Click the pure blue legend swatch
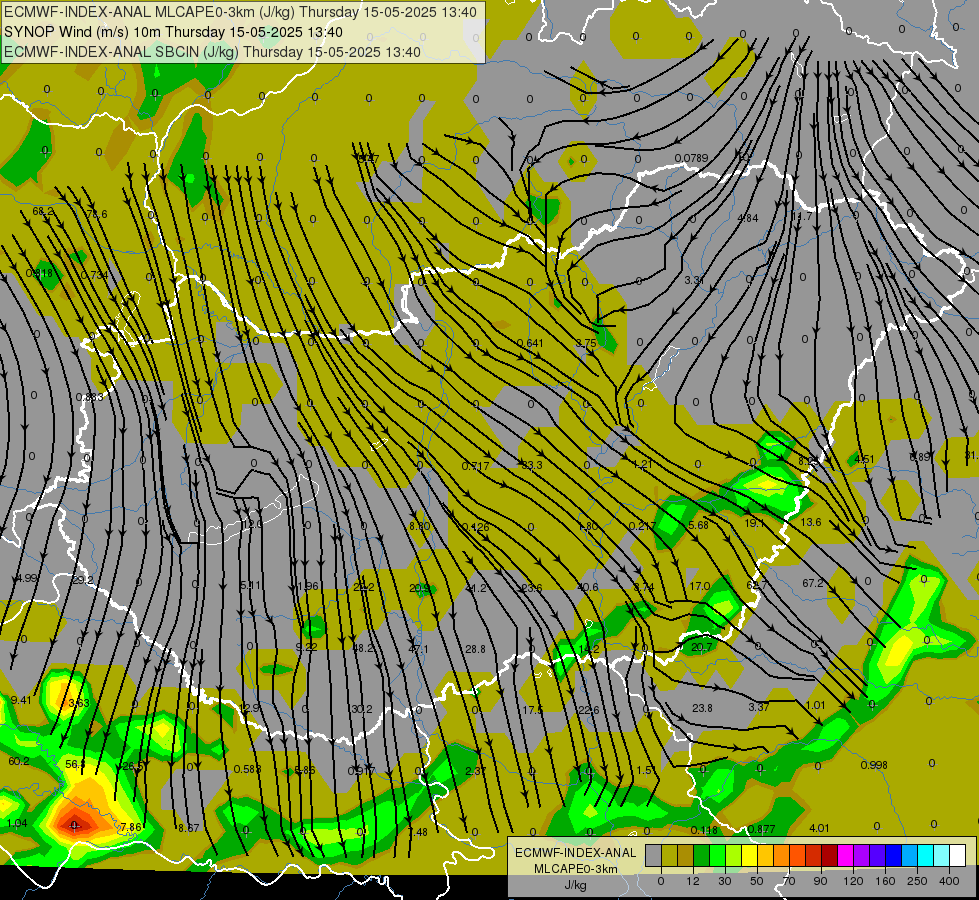This screenshot has height=900, width=979. click(894, 856)
